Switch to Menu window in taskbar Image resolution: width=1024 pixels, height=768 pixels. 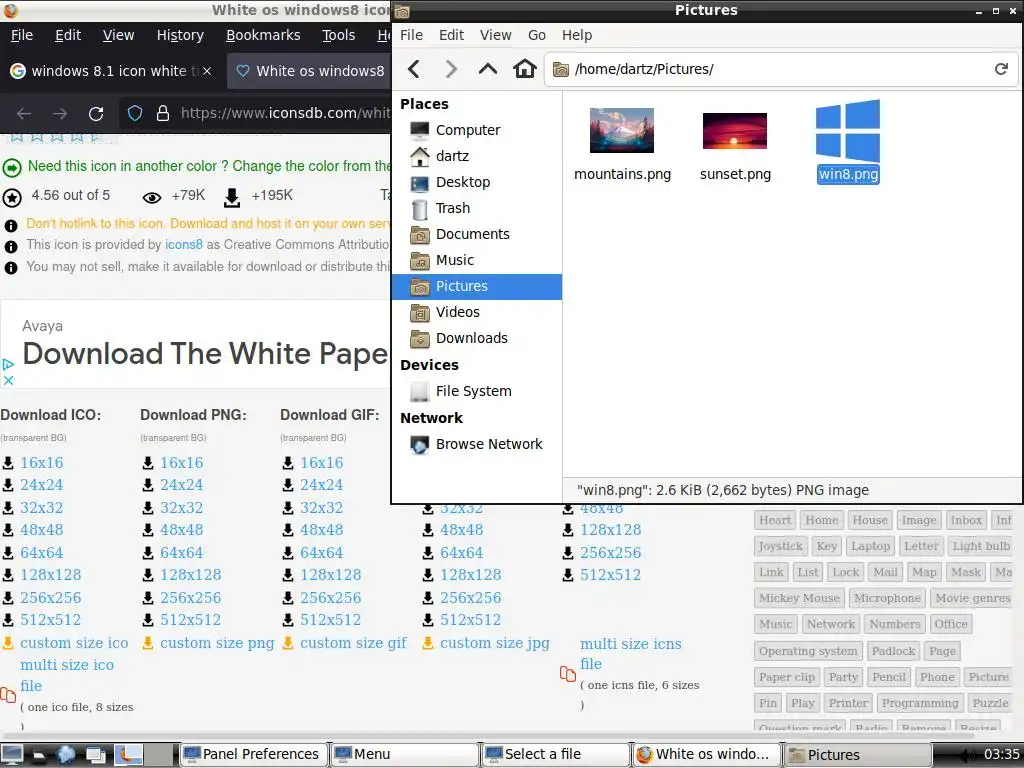tap(405, 754)
